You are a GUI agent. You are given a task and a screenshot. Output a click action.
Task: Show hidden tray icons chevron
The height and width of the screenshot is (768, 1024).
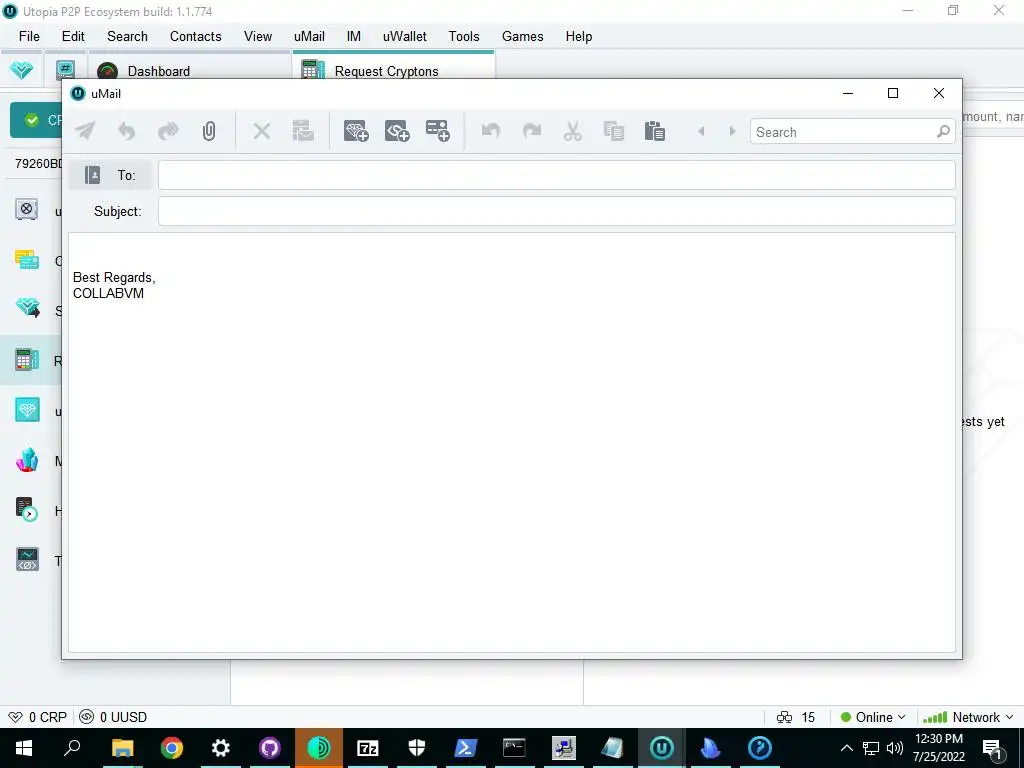coord(846,748)
